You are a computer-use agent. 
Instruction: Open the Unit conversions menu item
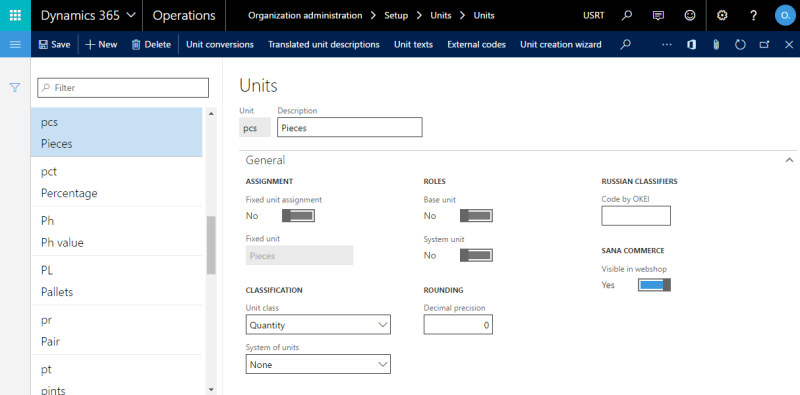click(220, 44)
